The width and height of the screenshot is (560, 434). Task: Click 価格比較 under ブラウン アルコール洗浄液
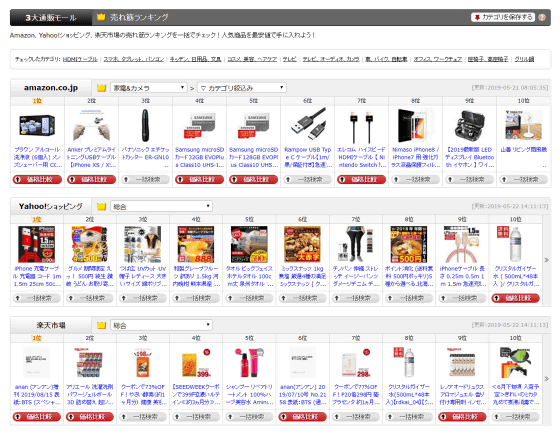(x=37, y=179)
